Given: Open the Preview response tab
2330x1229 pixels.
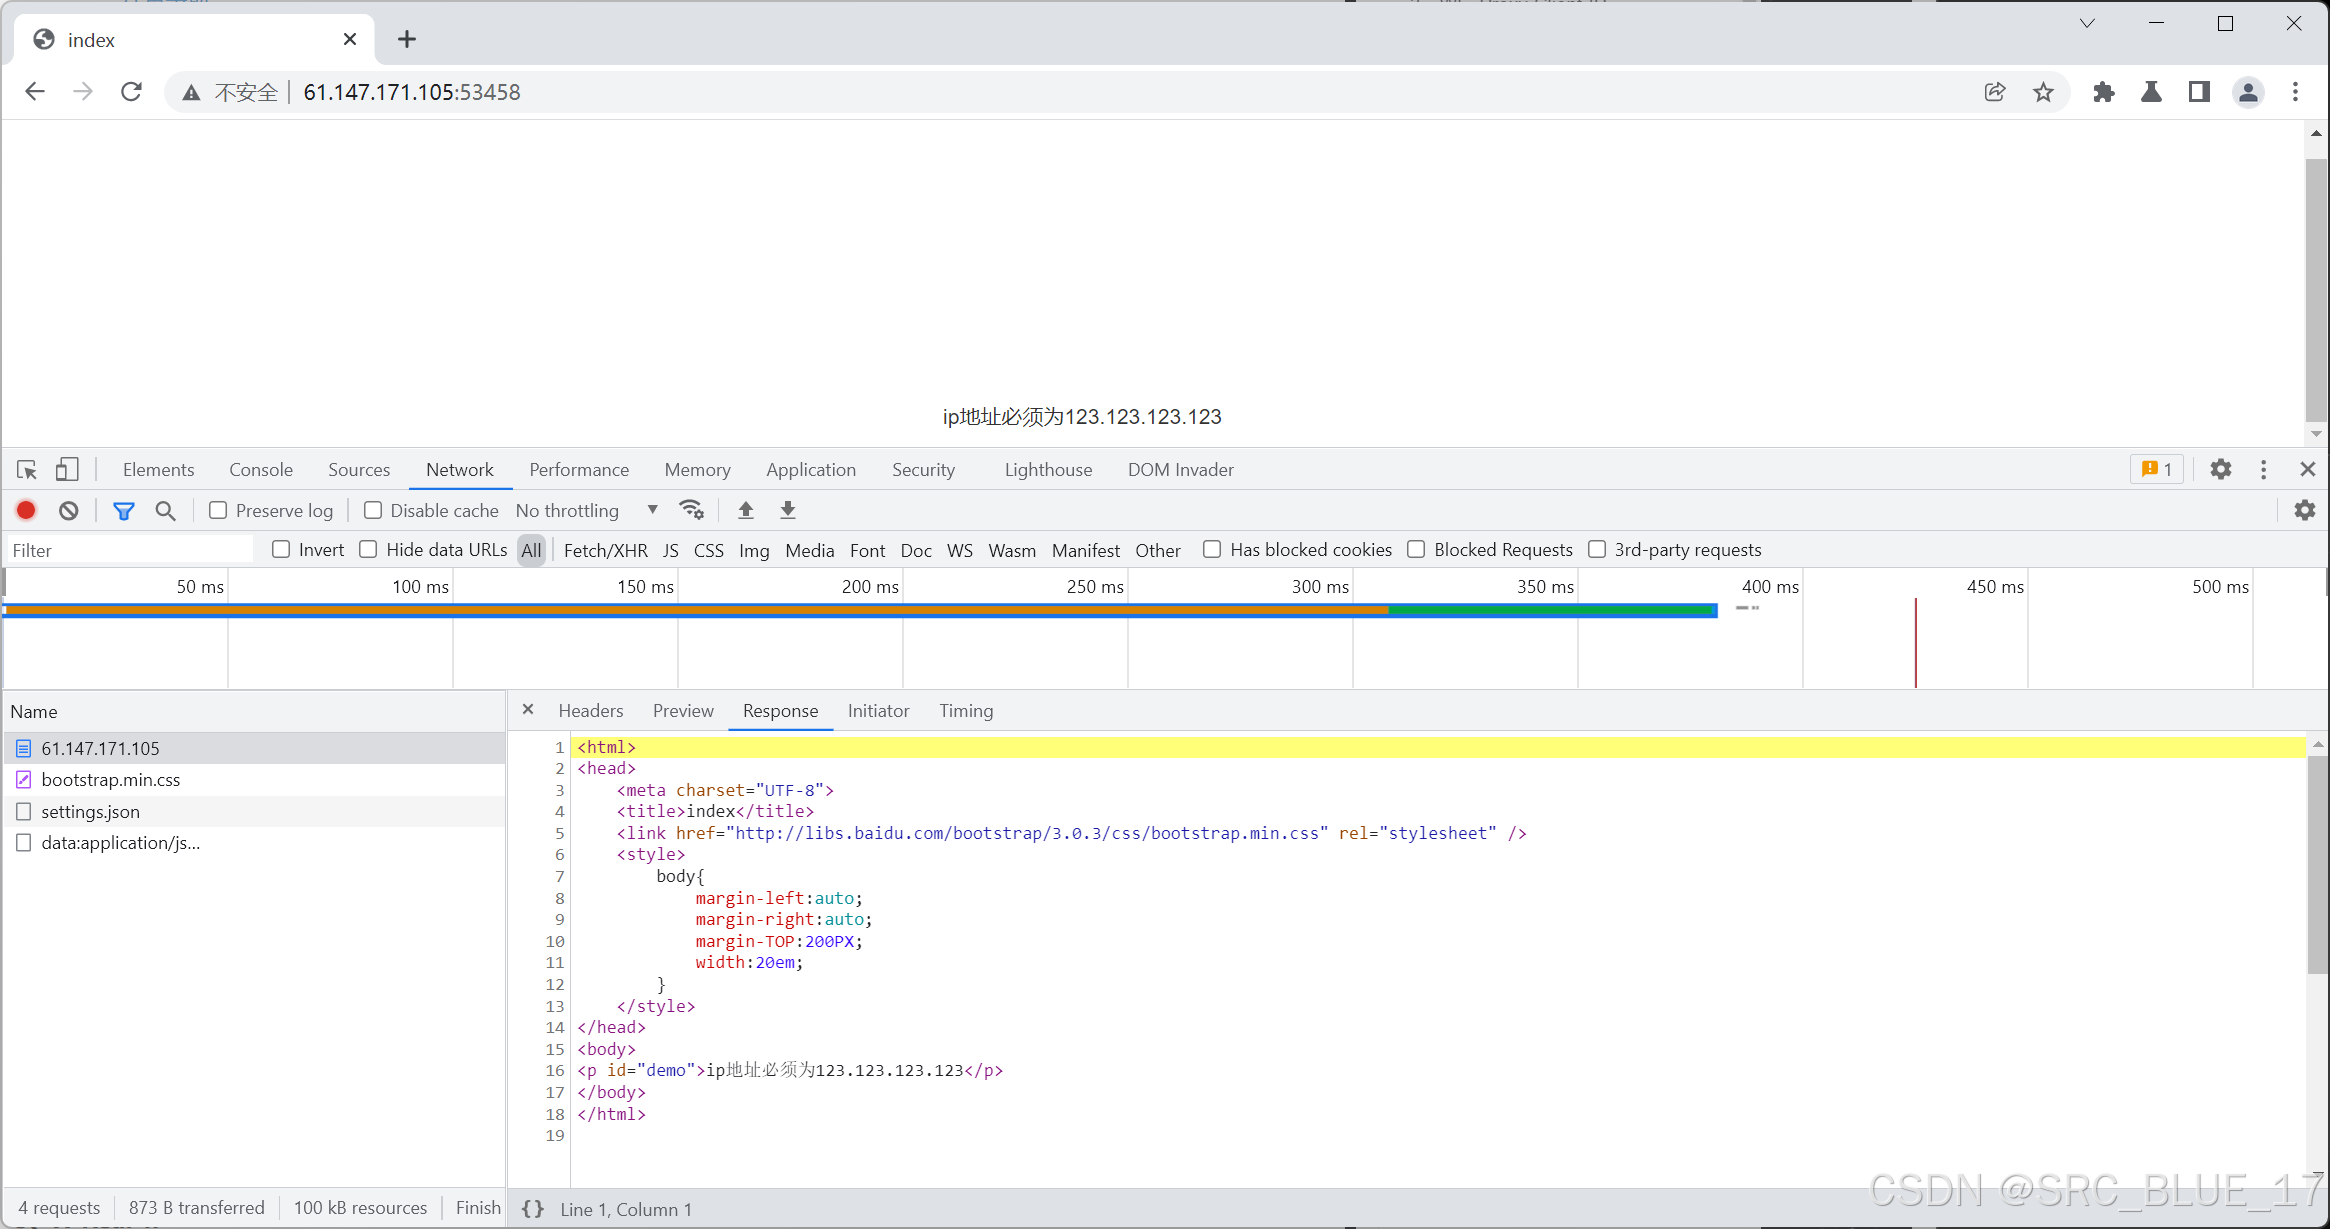Looking at the screenshot, I should tap(683, 711).
